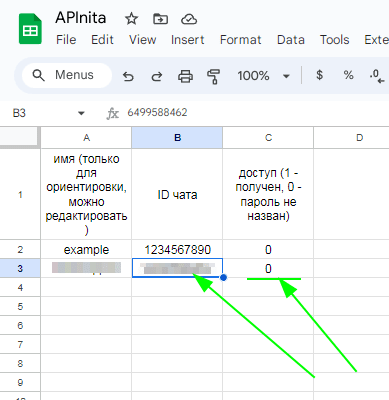
Task: Select row 5 header
Action: (20, 306)
